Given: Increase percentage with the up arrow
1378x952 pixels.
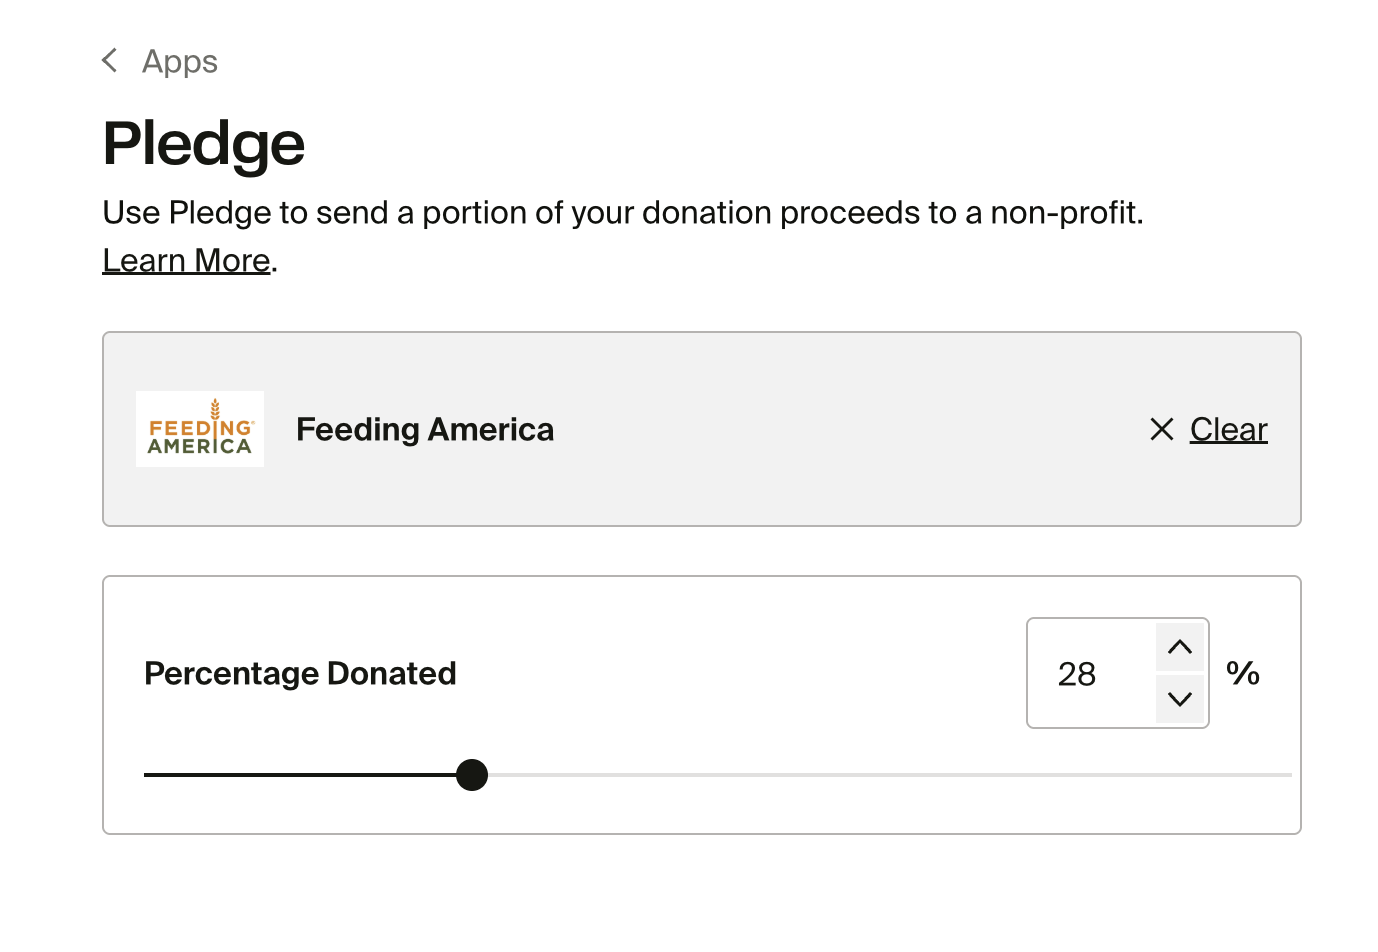Looking at the screenshot, I should point(1179,648).
